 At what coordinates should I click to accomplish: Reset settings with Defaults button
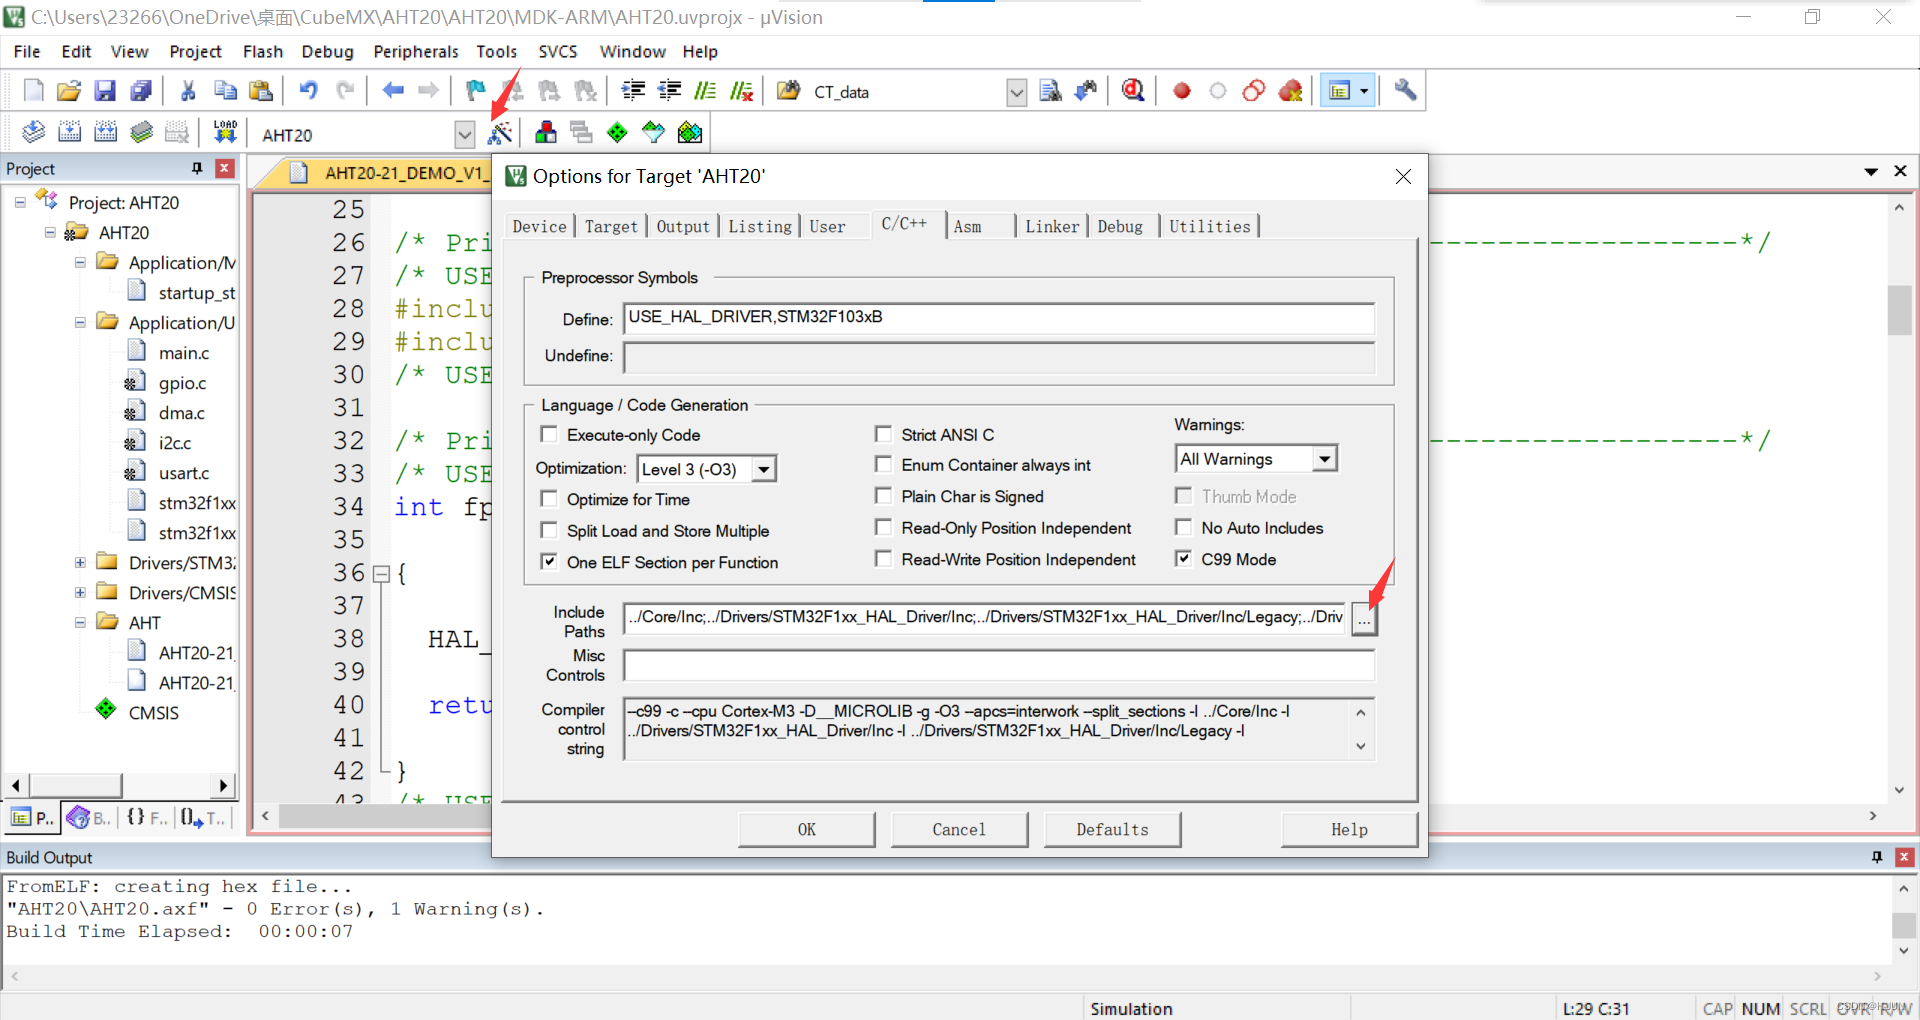coord(1112,829)
